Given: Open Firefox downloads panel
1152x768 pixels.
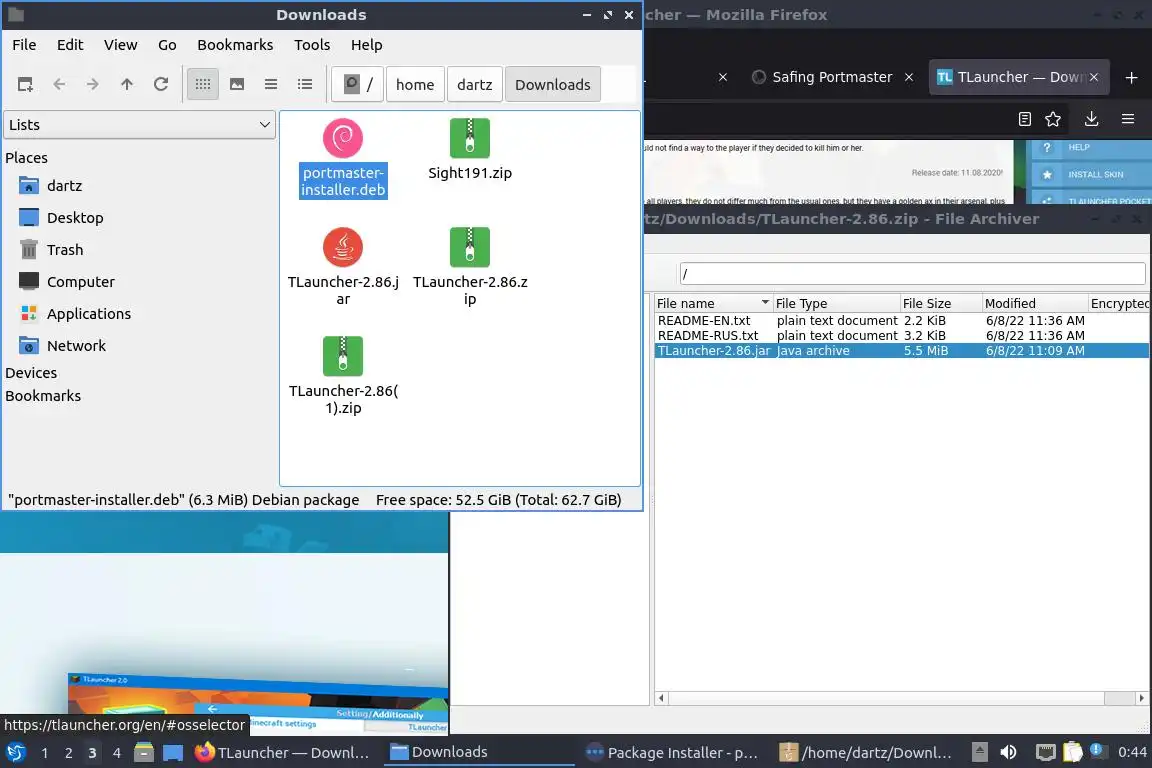Looking at the screenshot, I should 1091,119.
